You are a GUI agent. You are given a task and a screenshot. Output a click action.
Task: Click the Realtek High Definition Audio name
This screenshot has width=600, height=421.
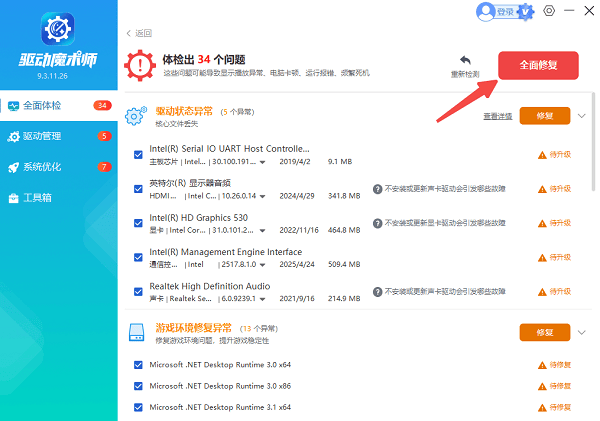click(x=210, y=286)
